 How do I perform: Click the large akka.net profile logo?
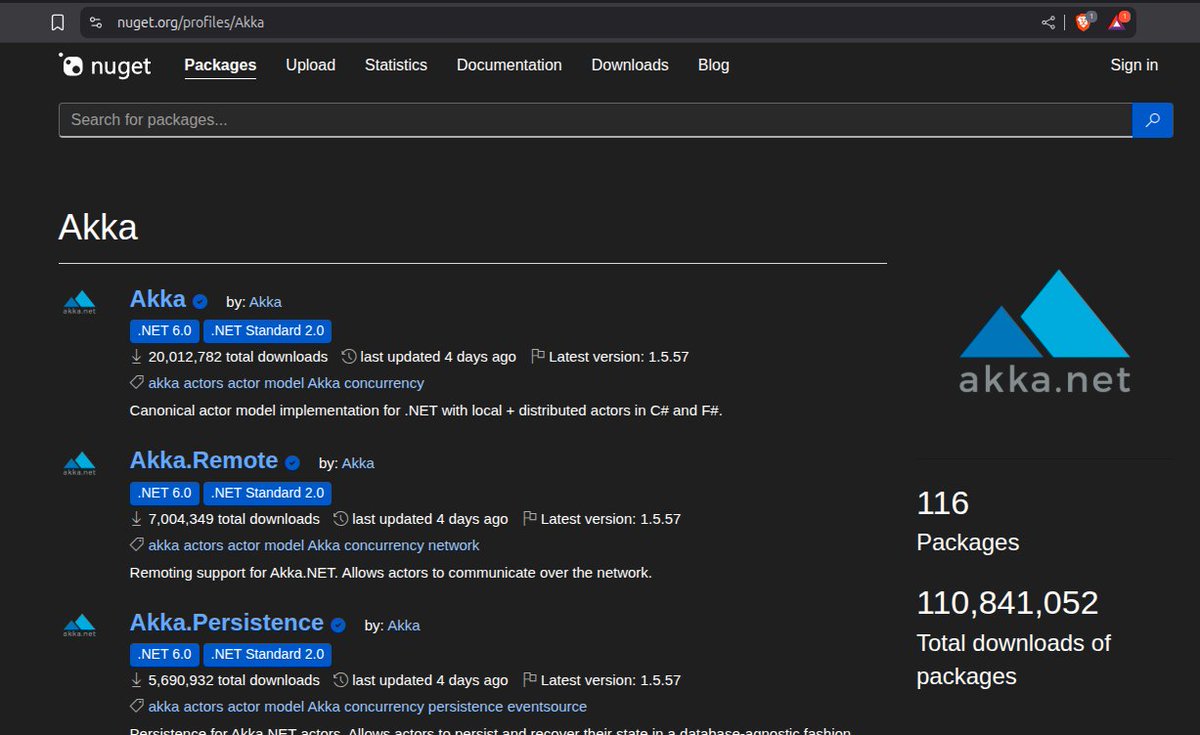click(x=1045, y=331)
